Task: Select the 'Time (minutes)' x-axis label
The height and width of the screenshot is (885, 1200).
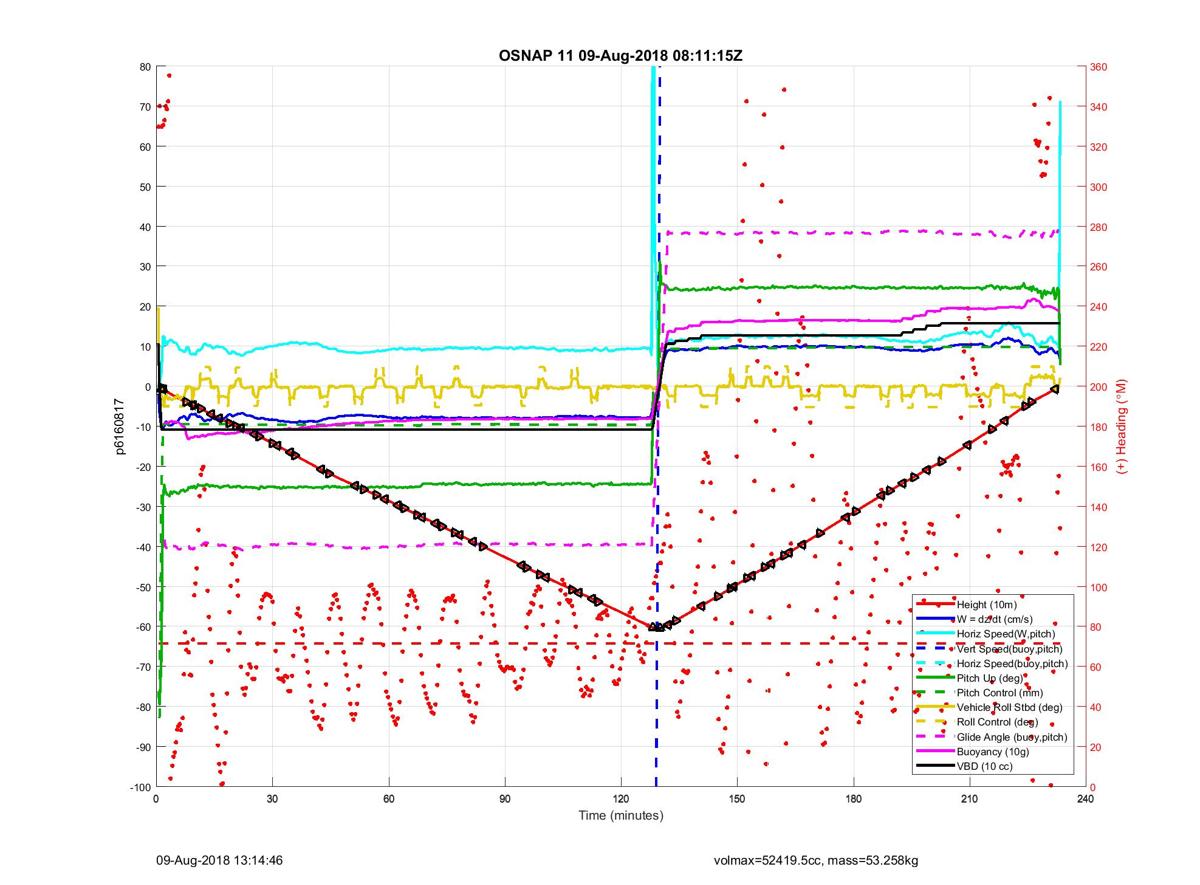Action: [x=621, y=816]
